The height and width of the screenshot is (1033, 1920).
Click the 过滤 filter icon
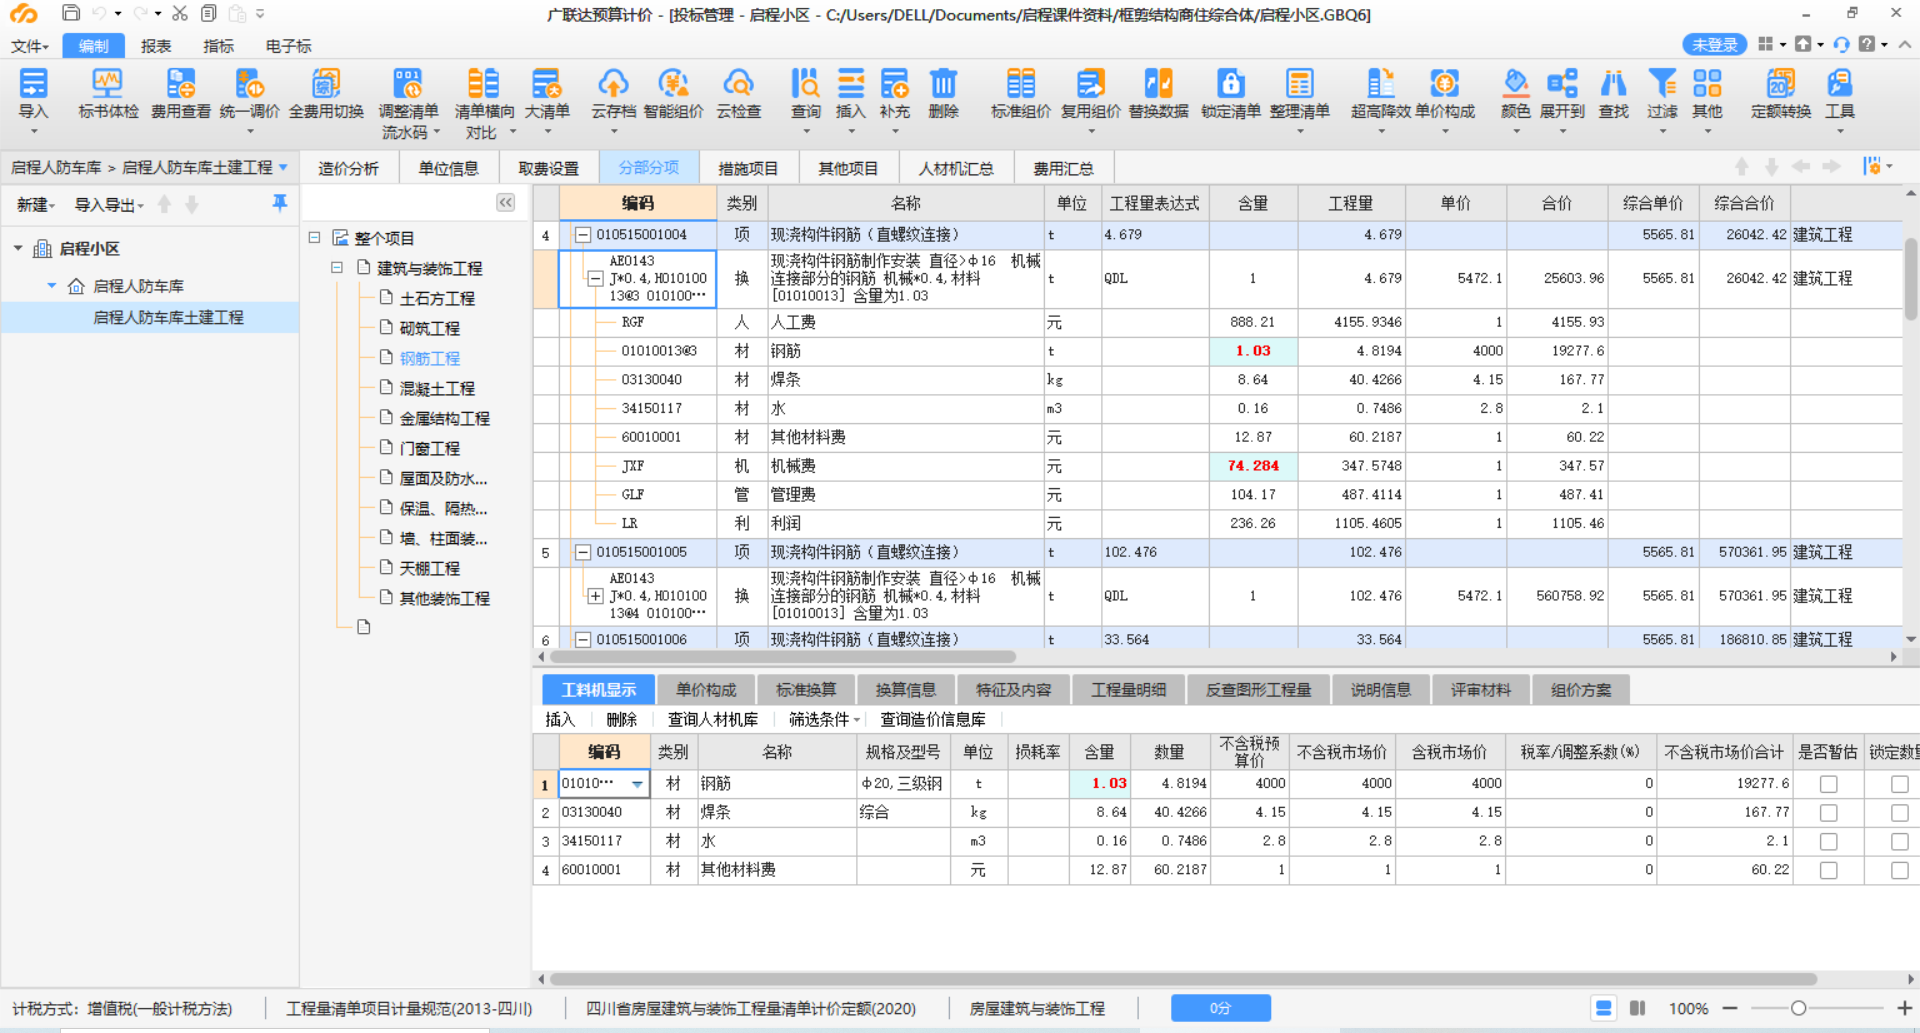(1662, 84)
